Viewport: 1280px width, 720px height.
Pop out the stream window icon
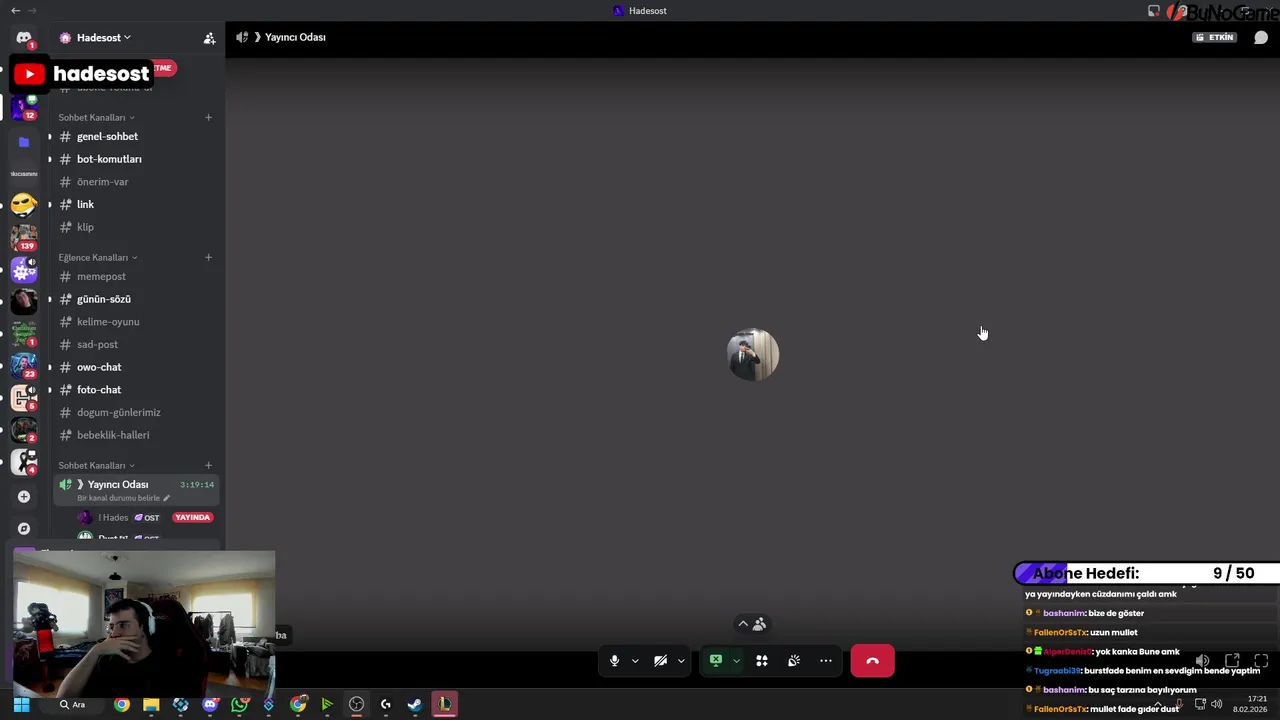[x=1232, y=661]
